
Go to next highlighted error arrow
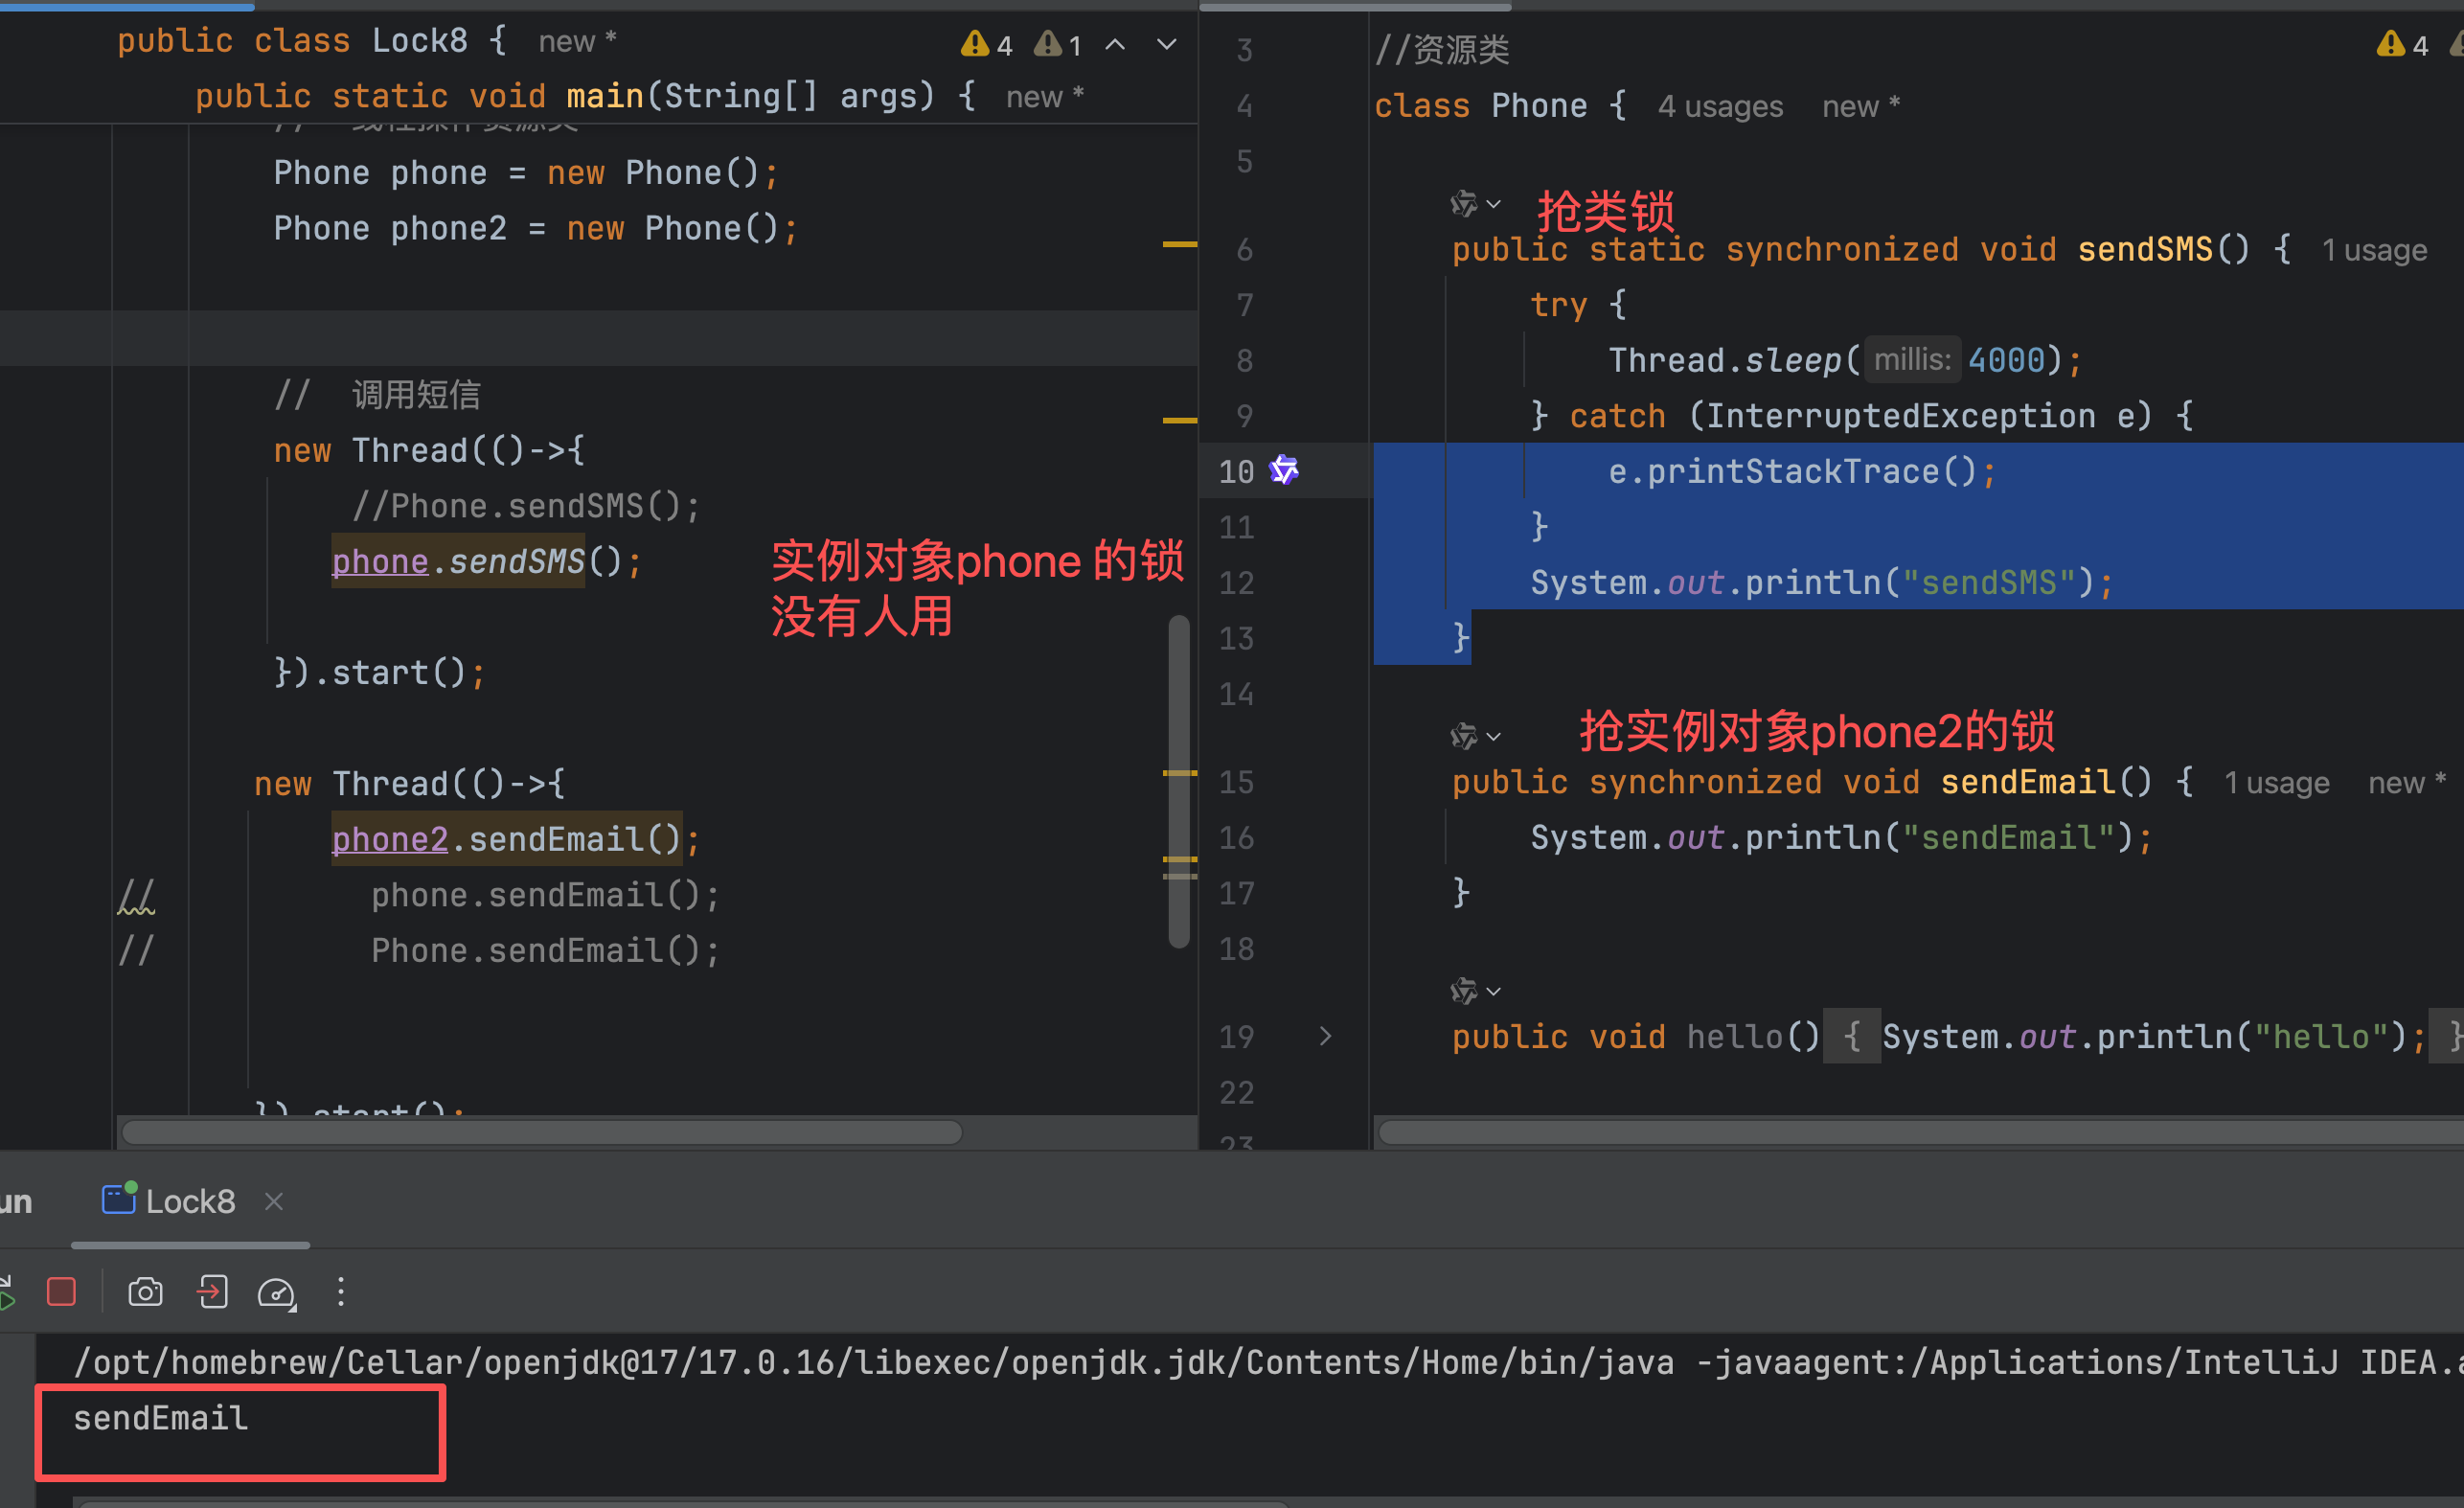click(1166, 45)
